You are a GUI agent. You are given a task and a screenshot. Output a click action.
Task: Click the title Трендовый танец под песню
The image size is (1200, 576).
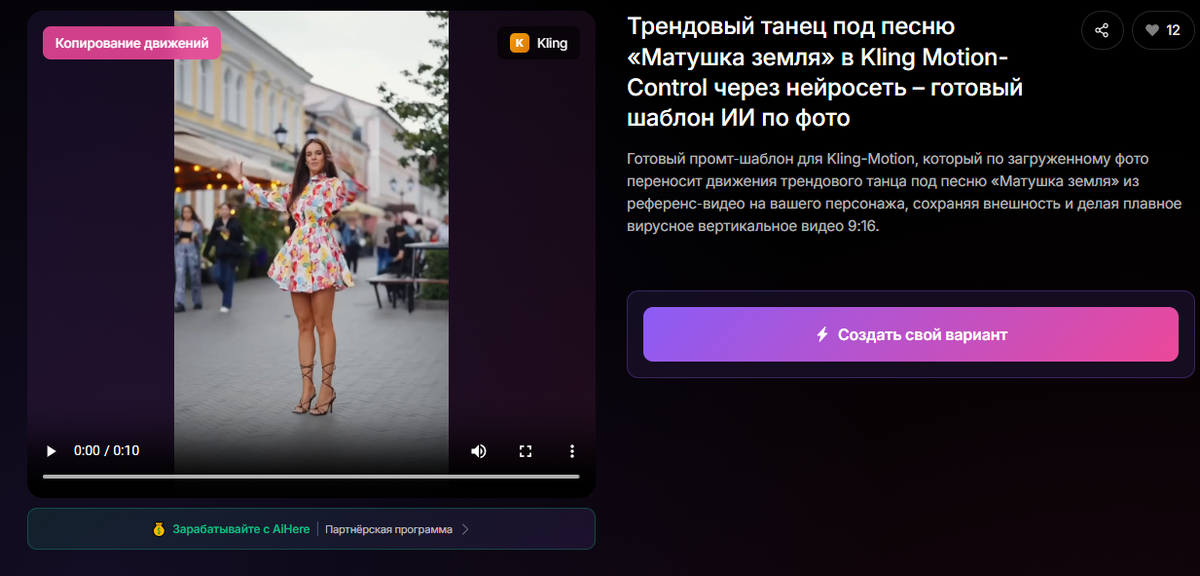click(x=824, y=71)
